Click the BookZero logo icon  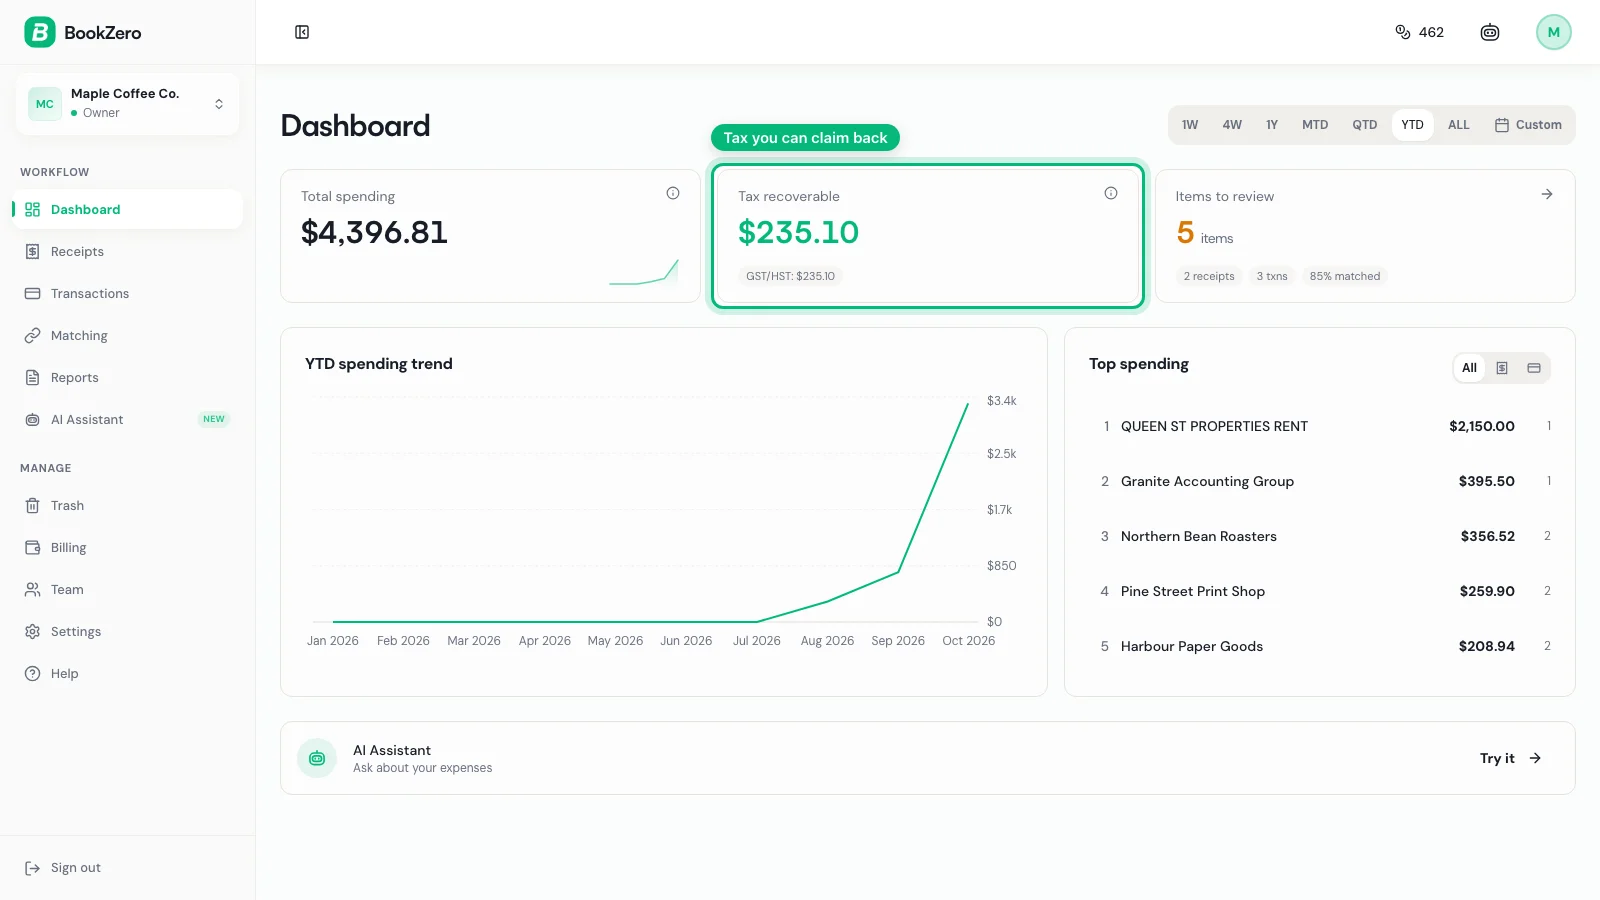[x=40, y=32]
